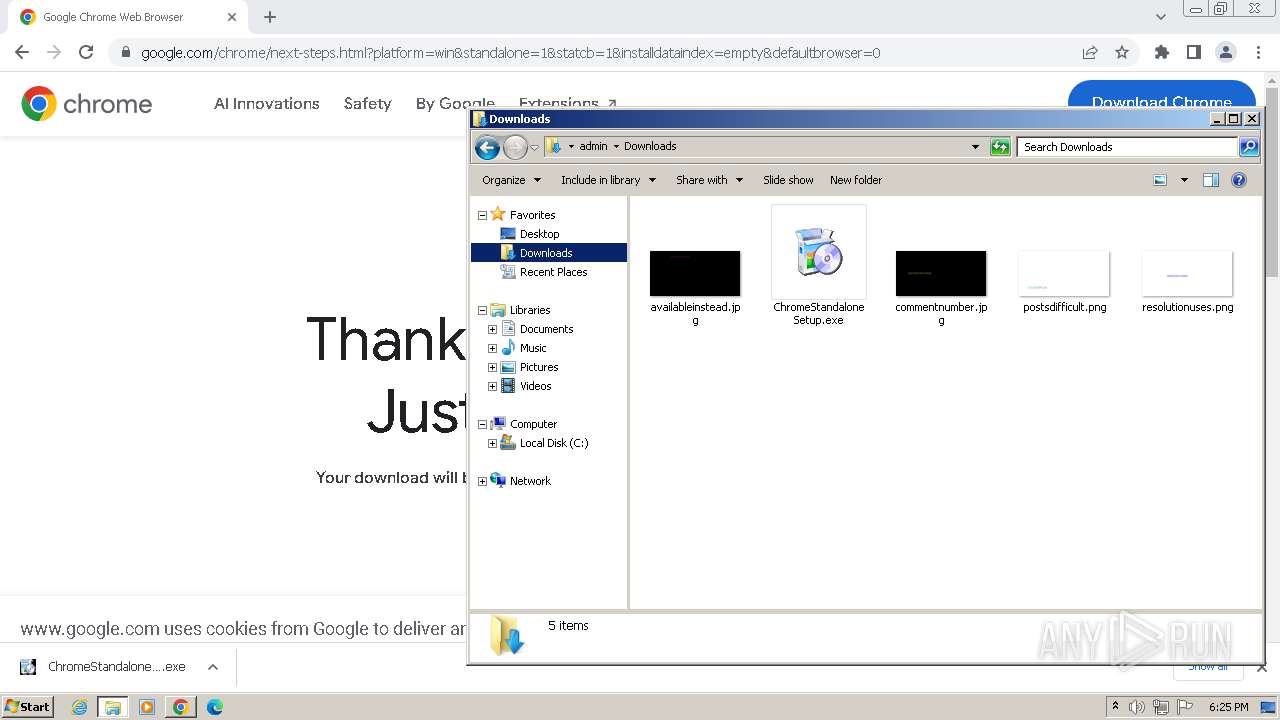Expand the Pictures library
Viewport: 1280px width, 720px height.
click(x=492, y=367)
